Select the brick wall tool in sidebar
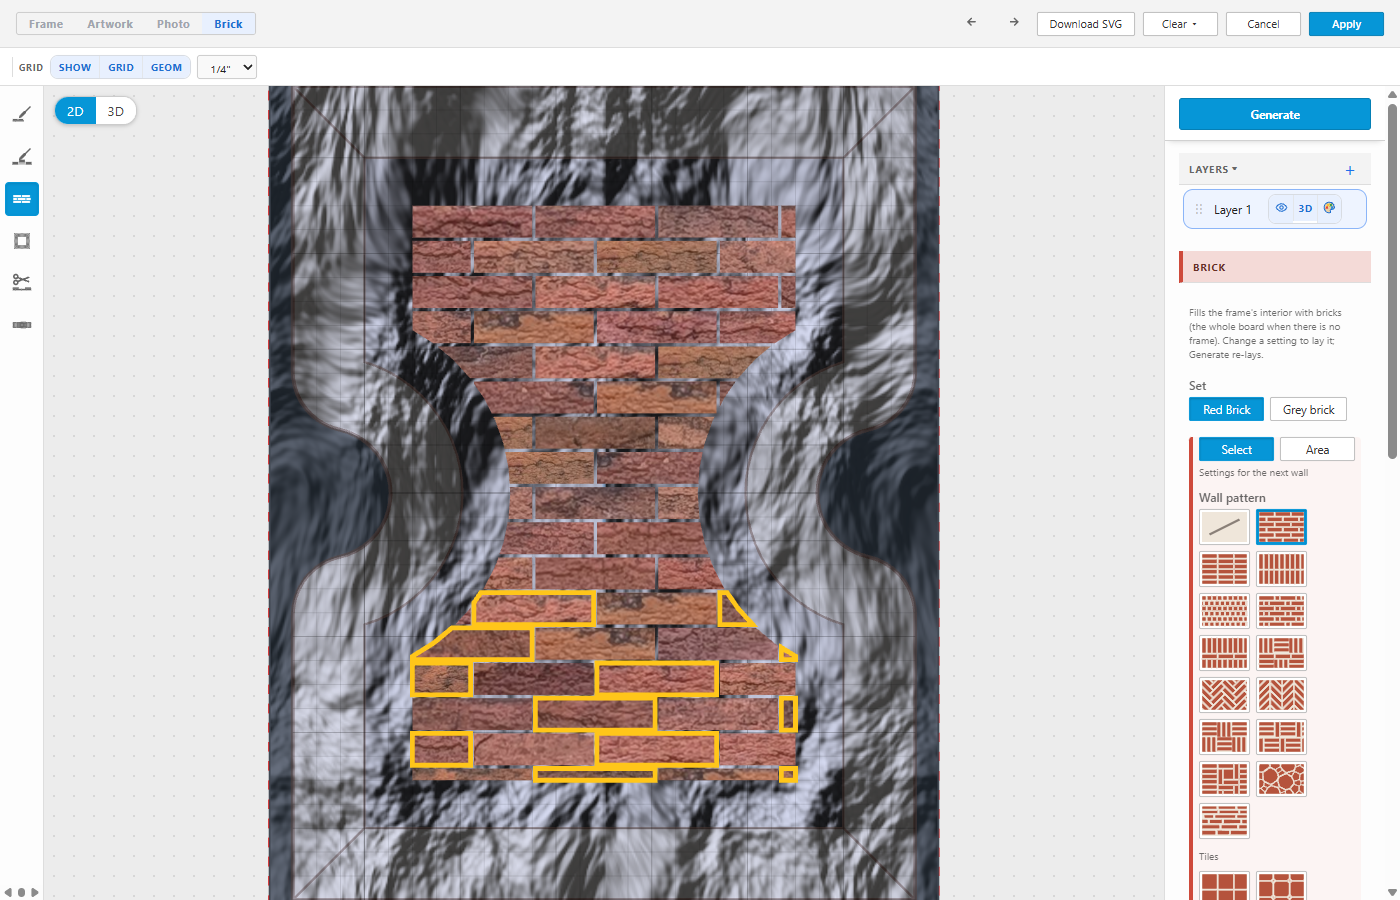 (22, 199)
